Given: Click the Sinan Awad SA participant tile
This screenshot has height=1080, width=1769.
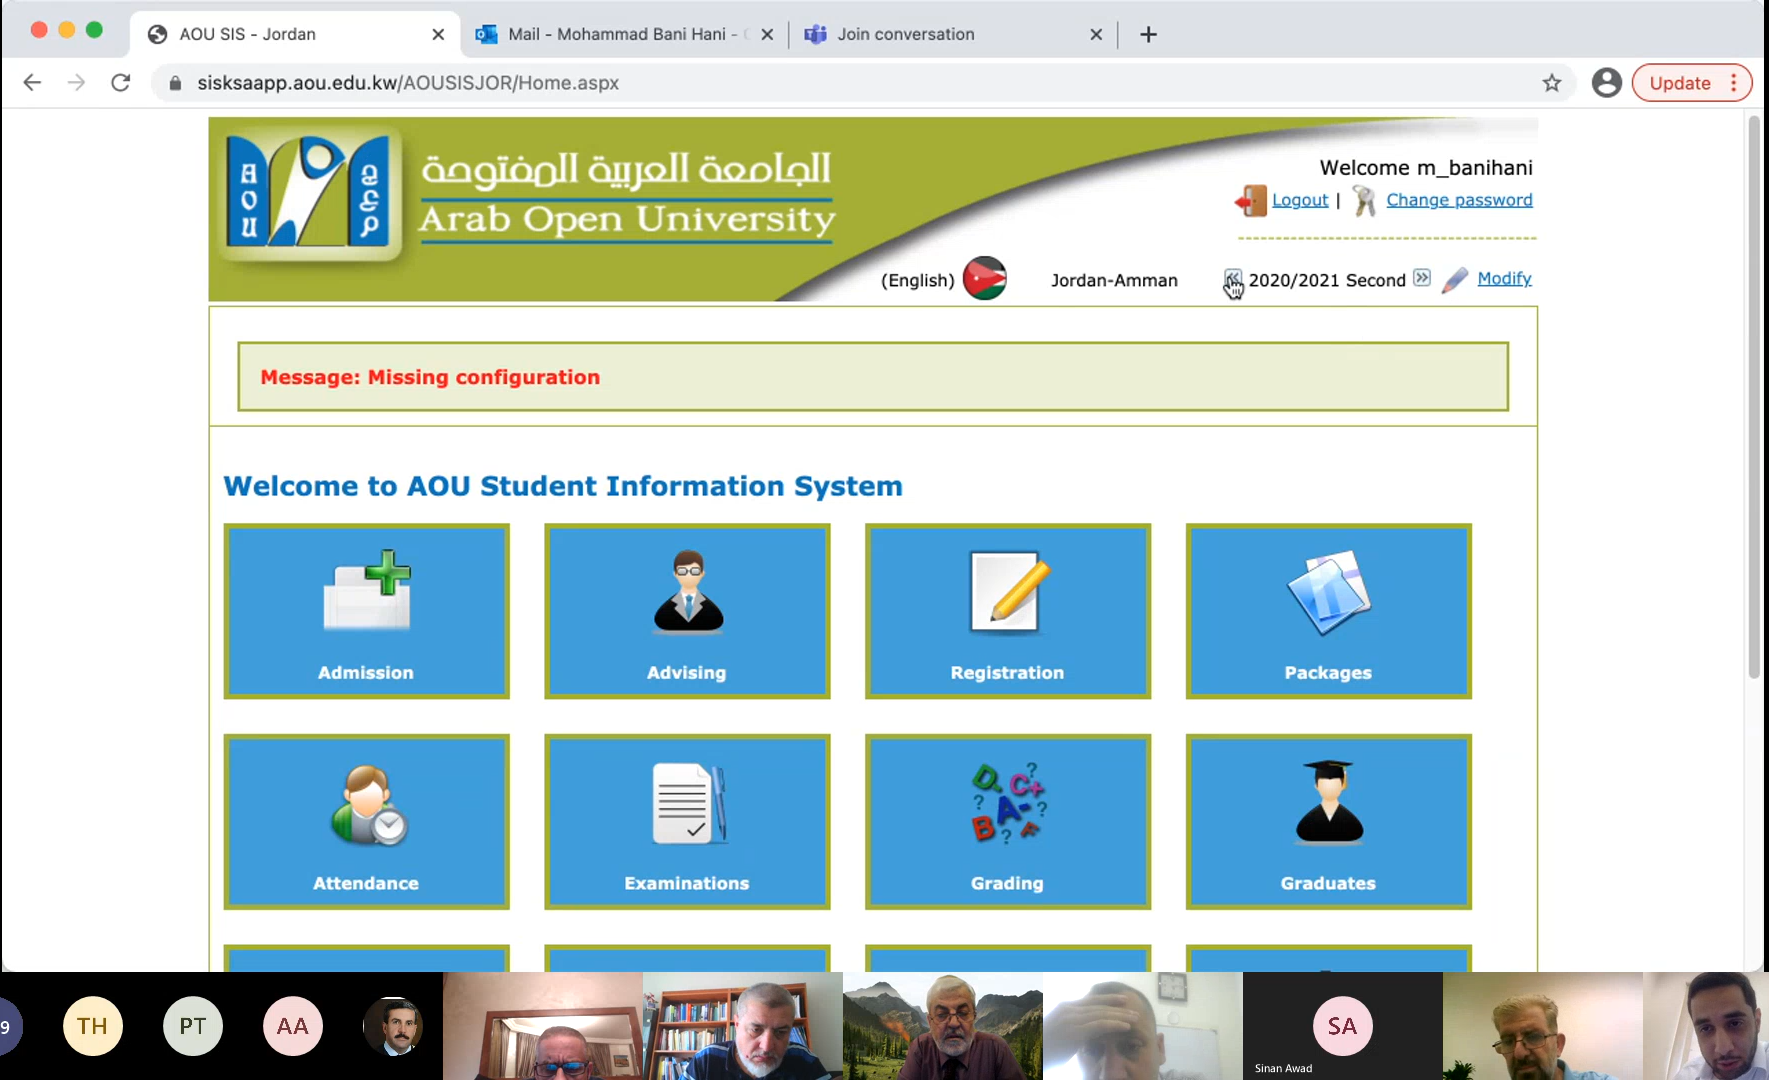Looking at the screenshot, I should point(1342,1026).
